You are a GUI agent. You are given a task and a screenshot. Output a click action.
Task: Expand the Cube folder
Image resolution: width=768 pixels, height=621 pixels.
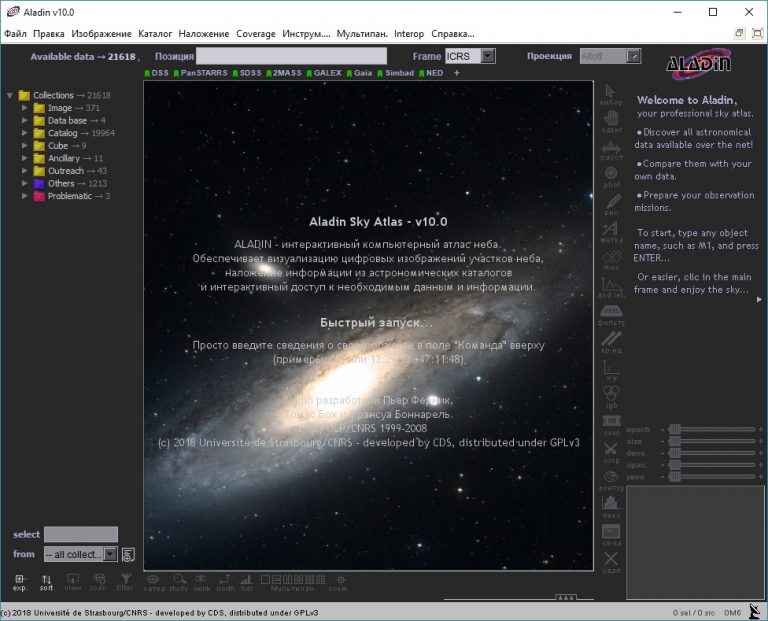[x=24, y=145]
